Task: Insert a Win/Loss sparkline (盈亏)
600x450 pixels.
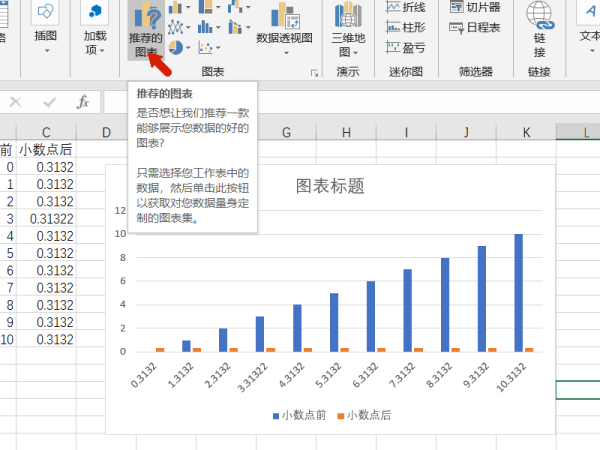Action: coord(406,47)
